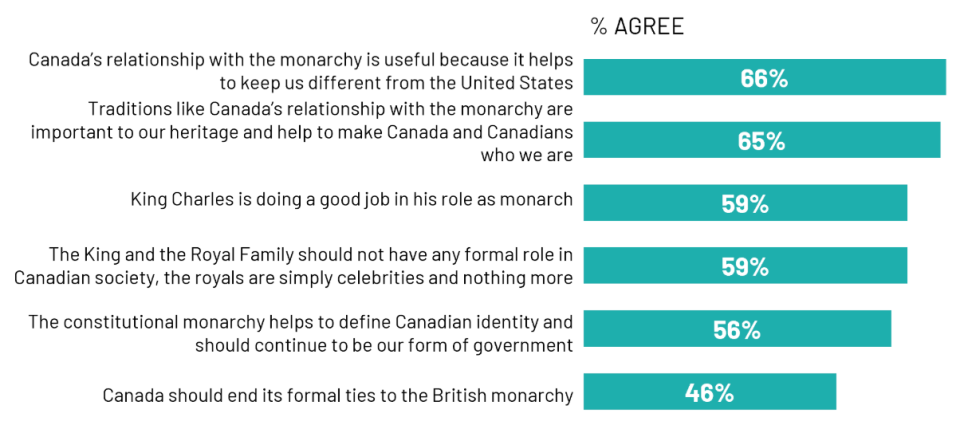Click the 'who we are' text line

[527, 155]
